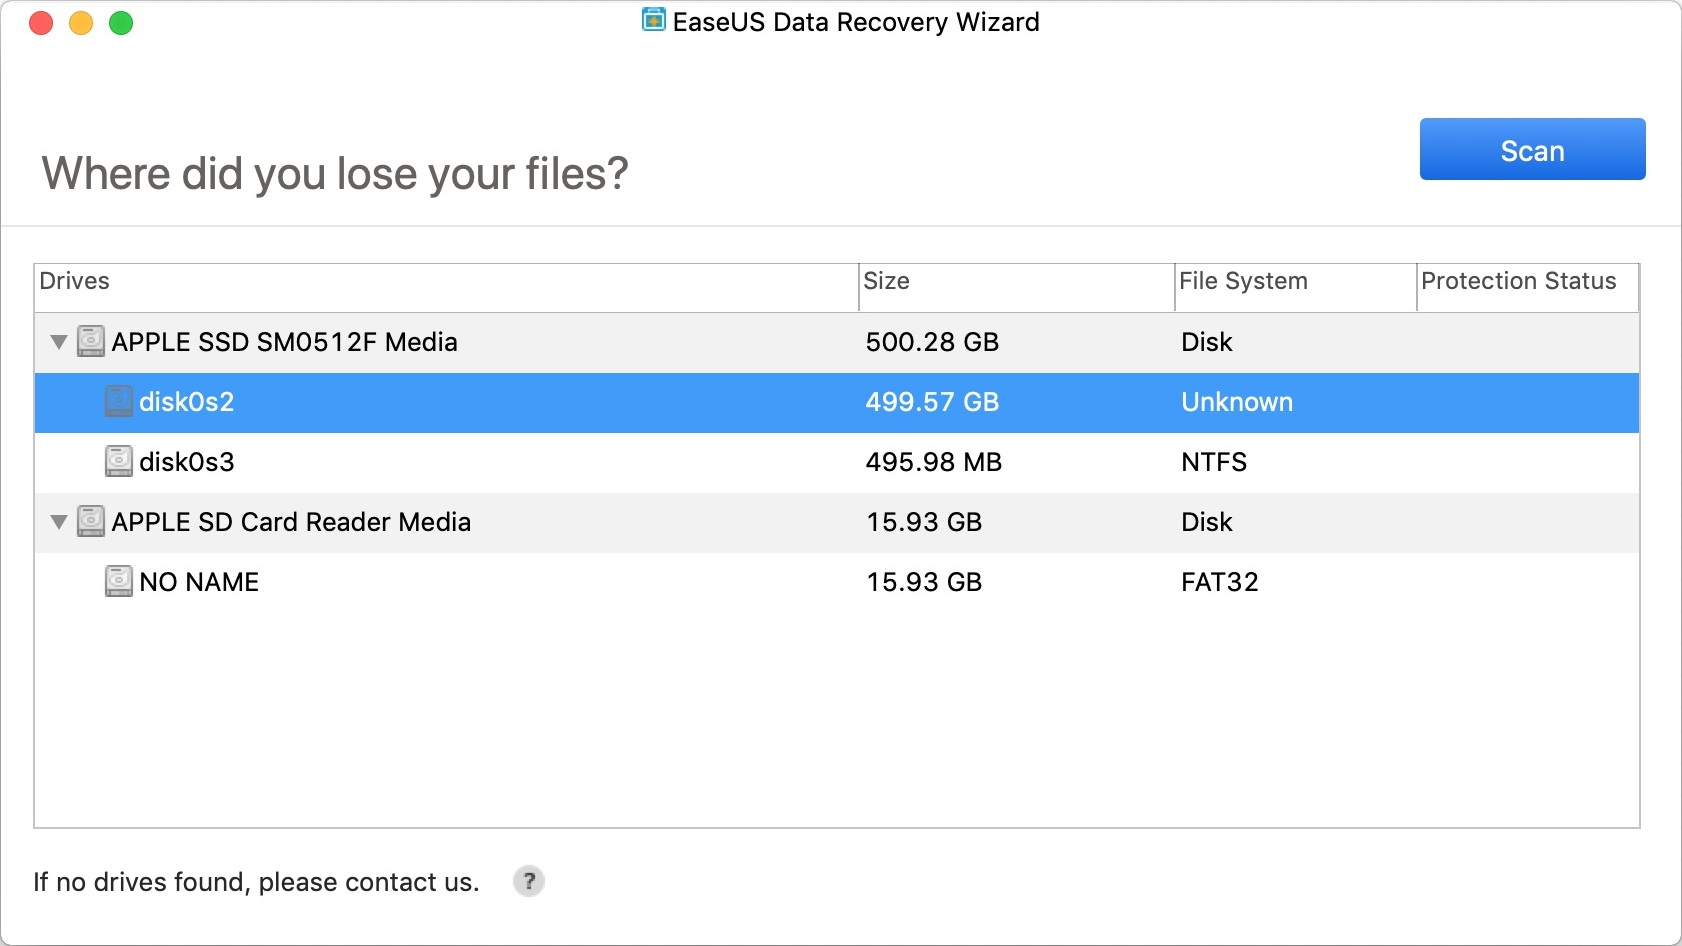Click the green zoom window button
The height and width of the screenshot is (946, 1682).
[x=121, y=23]
